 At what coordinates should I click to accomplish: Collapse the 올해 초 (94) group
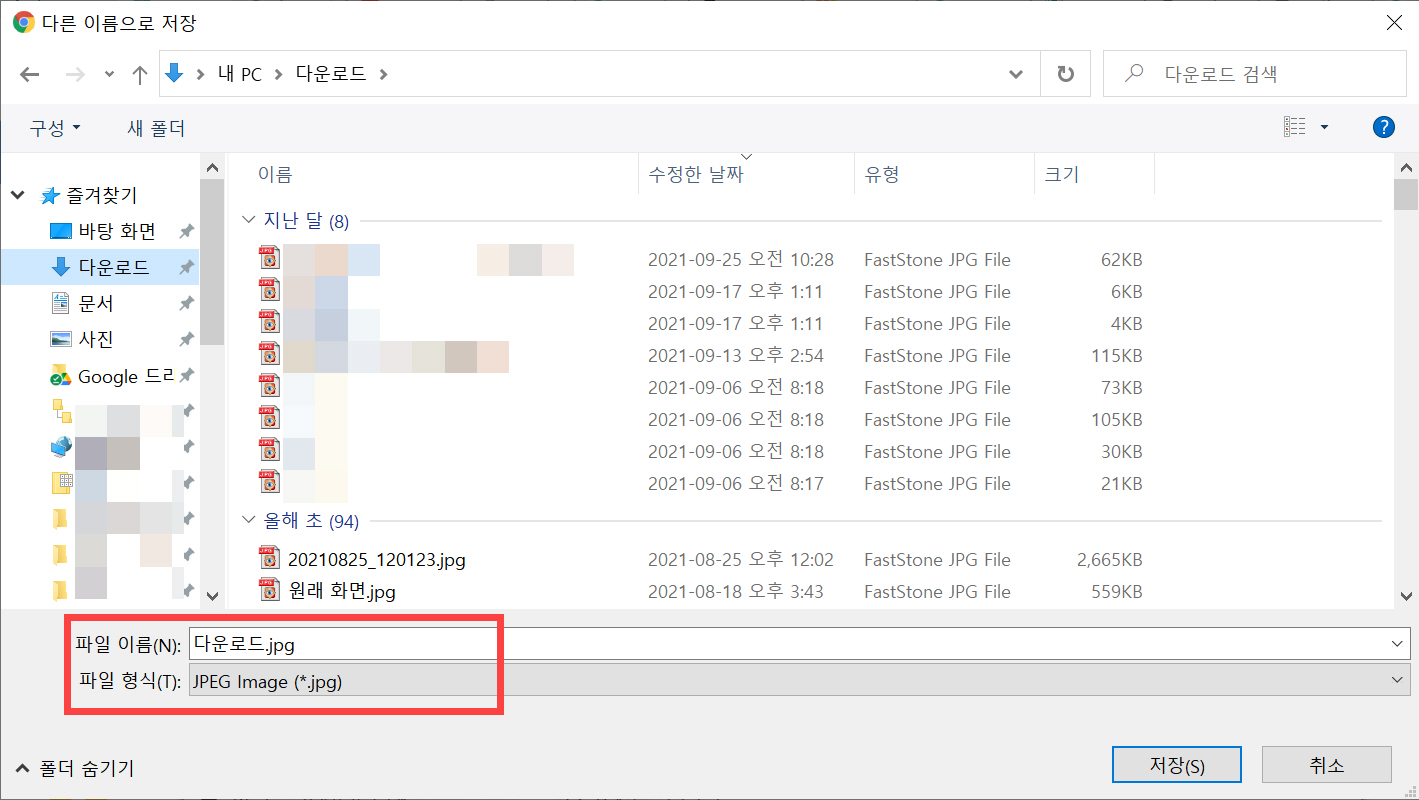[x=248, y=520]
